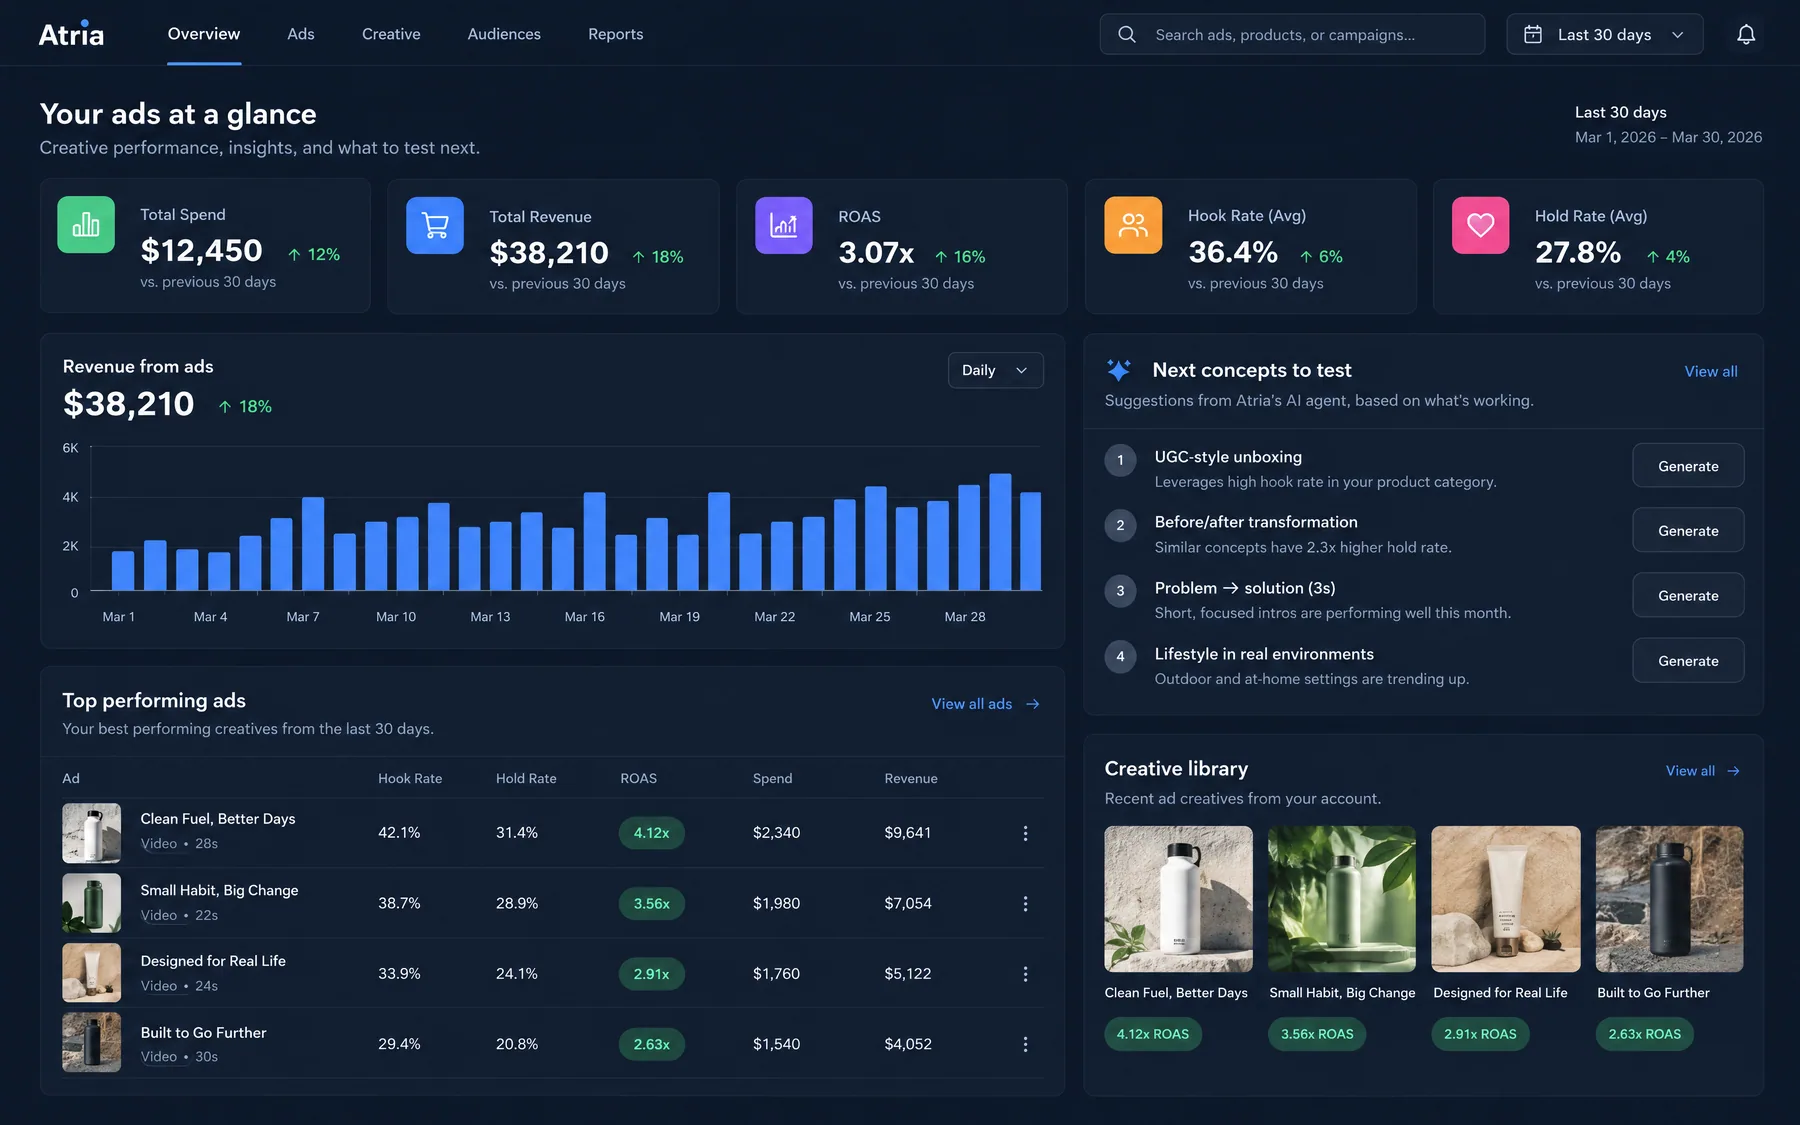1800x1125 pixels.
Task: Click the blue Total Revenue cart icon
Action: pyautogui.click(x=435, y=226)
